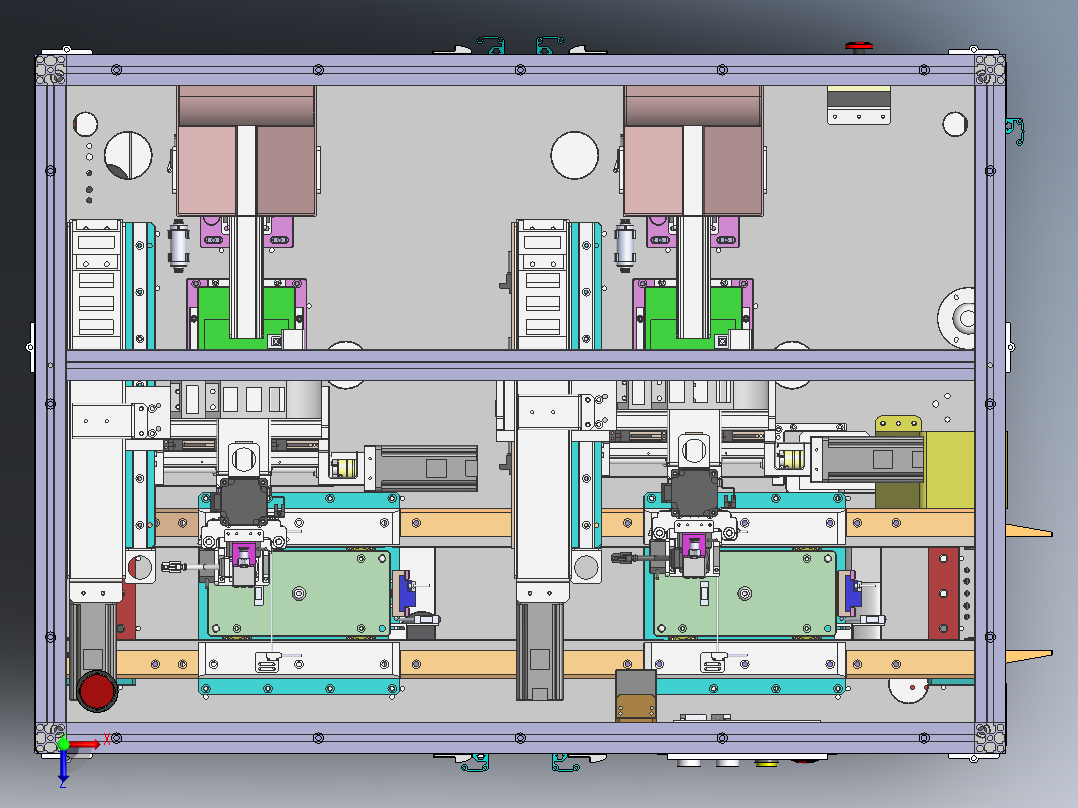This screenshot has height=808, width=1078.
Task: Select the white partial disc with a red dot
Action: pyautogui.click(x=908, y=690)
